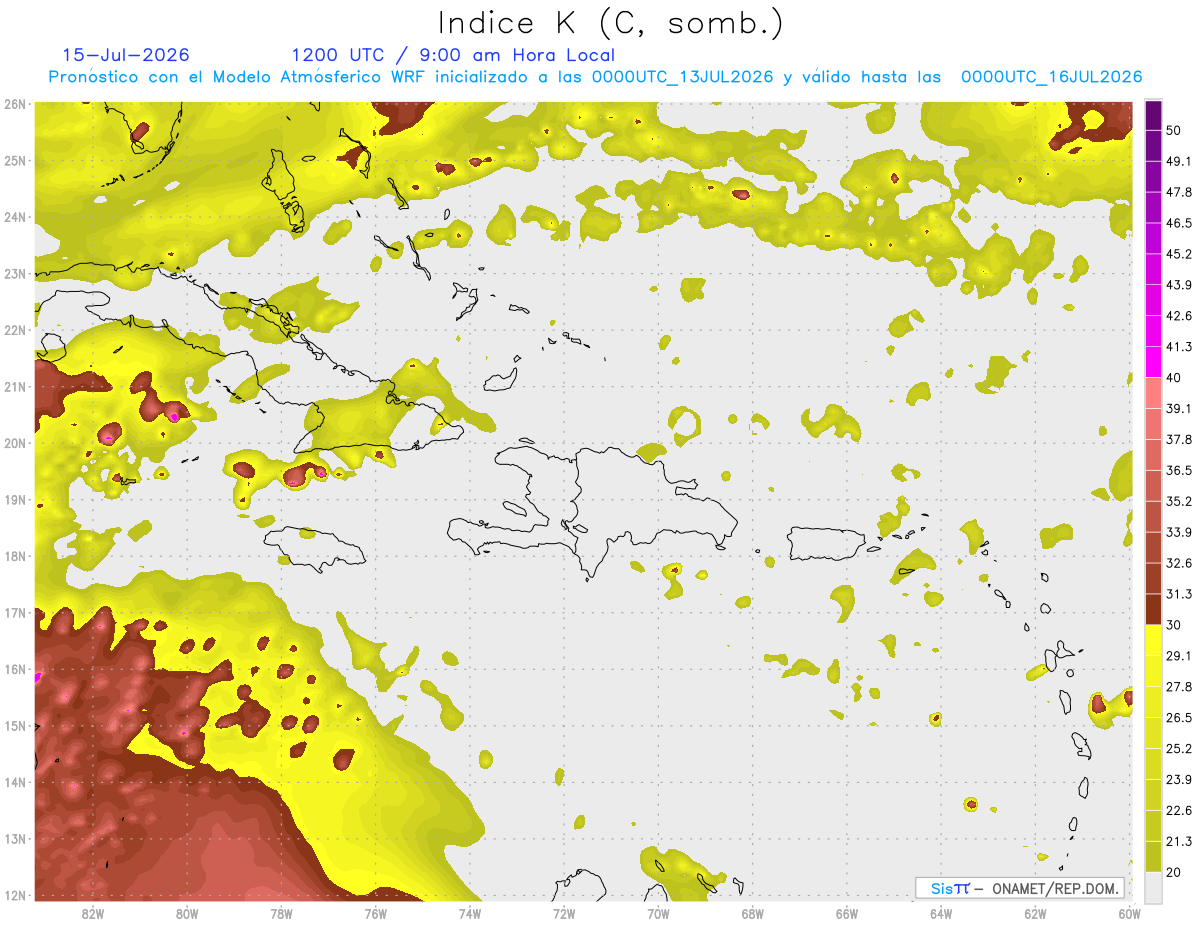Image resolution: width=1200 pixels, height=927 pixels.
Task: Click the 76W longitude label
Action: tap(375, 913)
